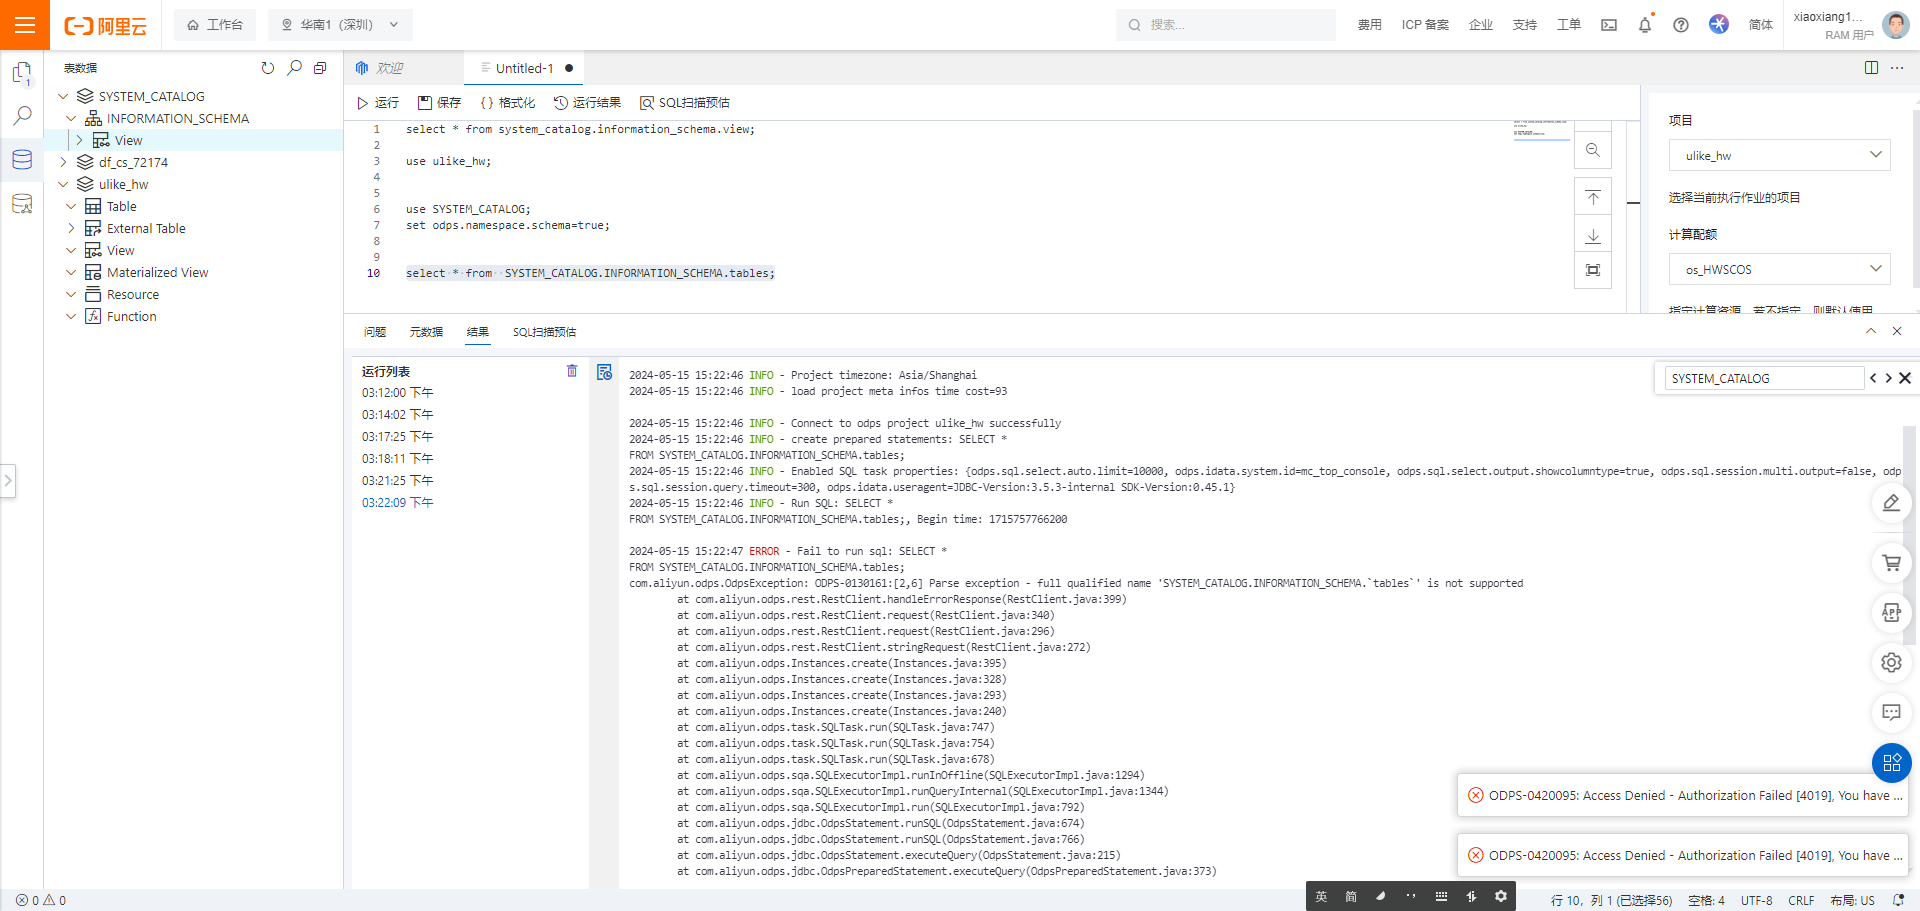Switch to the 问题 panel tab
This screenshot has width=1920, height=911.
(375, 332)
